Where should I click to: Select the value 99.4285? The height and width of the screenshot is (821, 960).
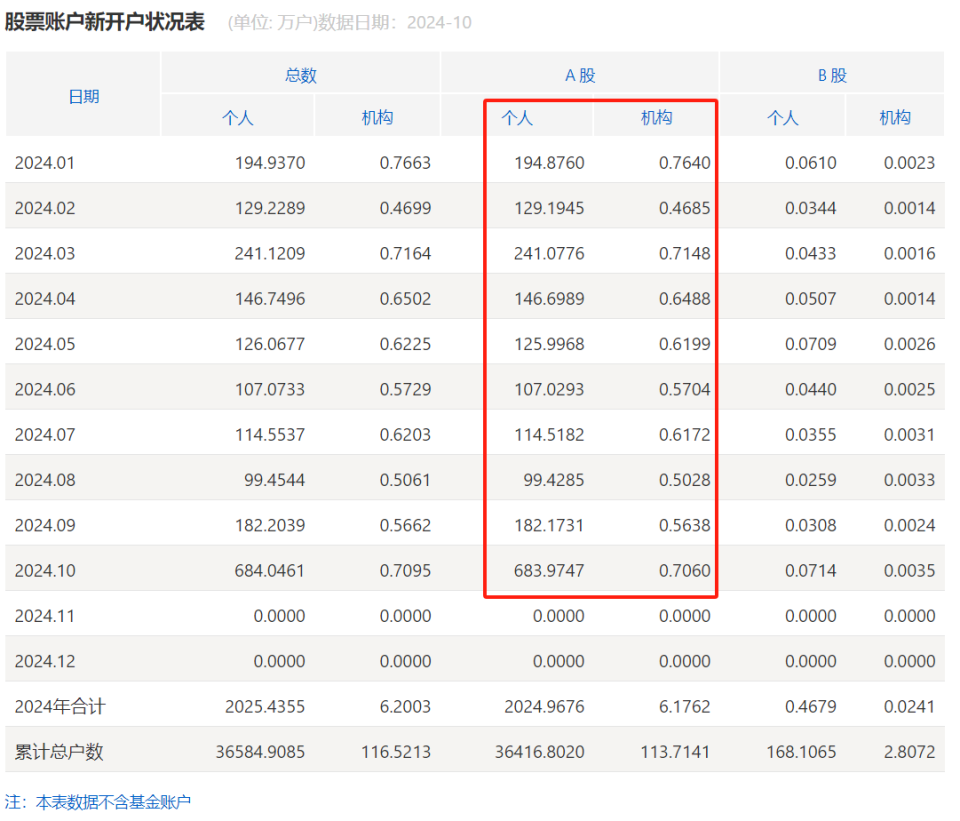[x=553, y=480]
